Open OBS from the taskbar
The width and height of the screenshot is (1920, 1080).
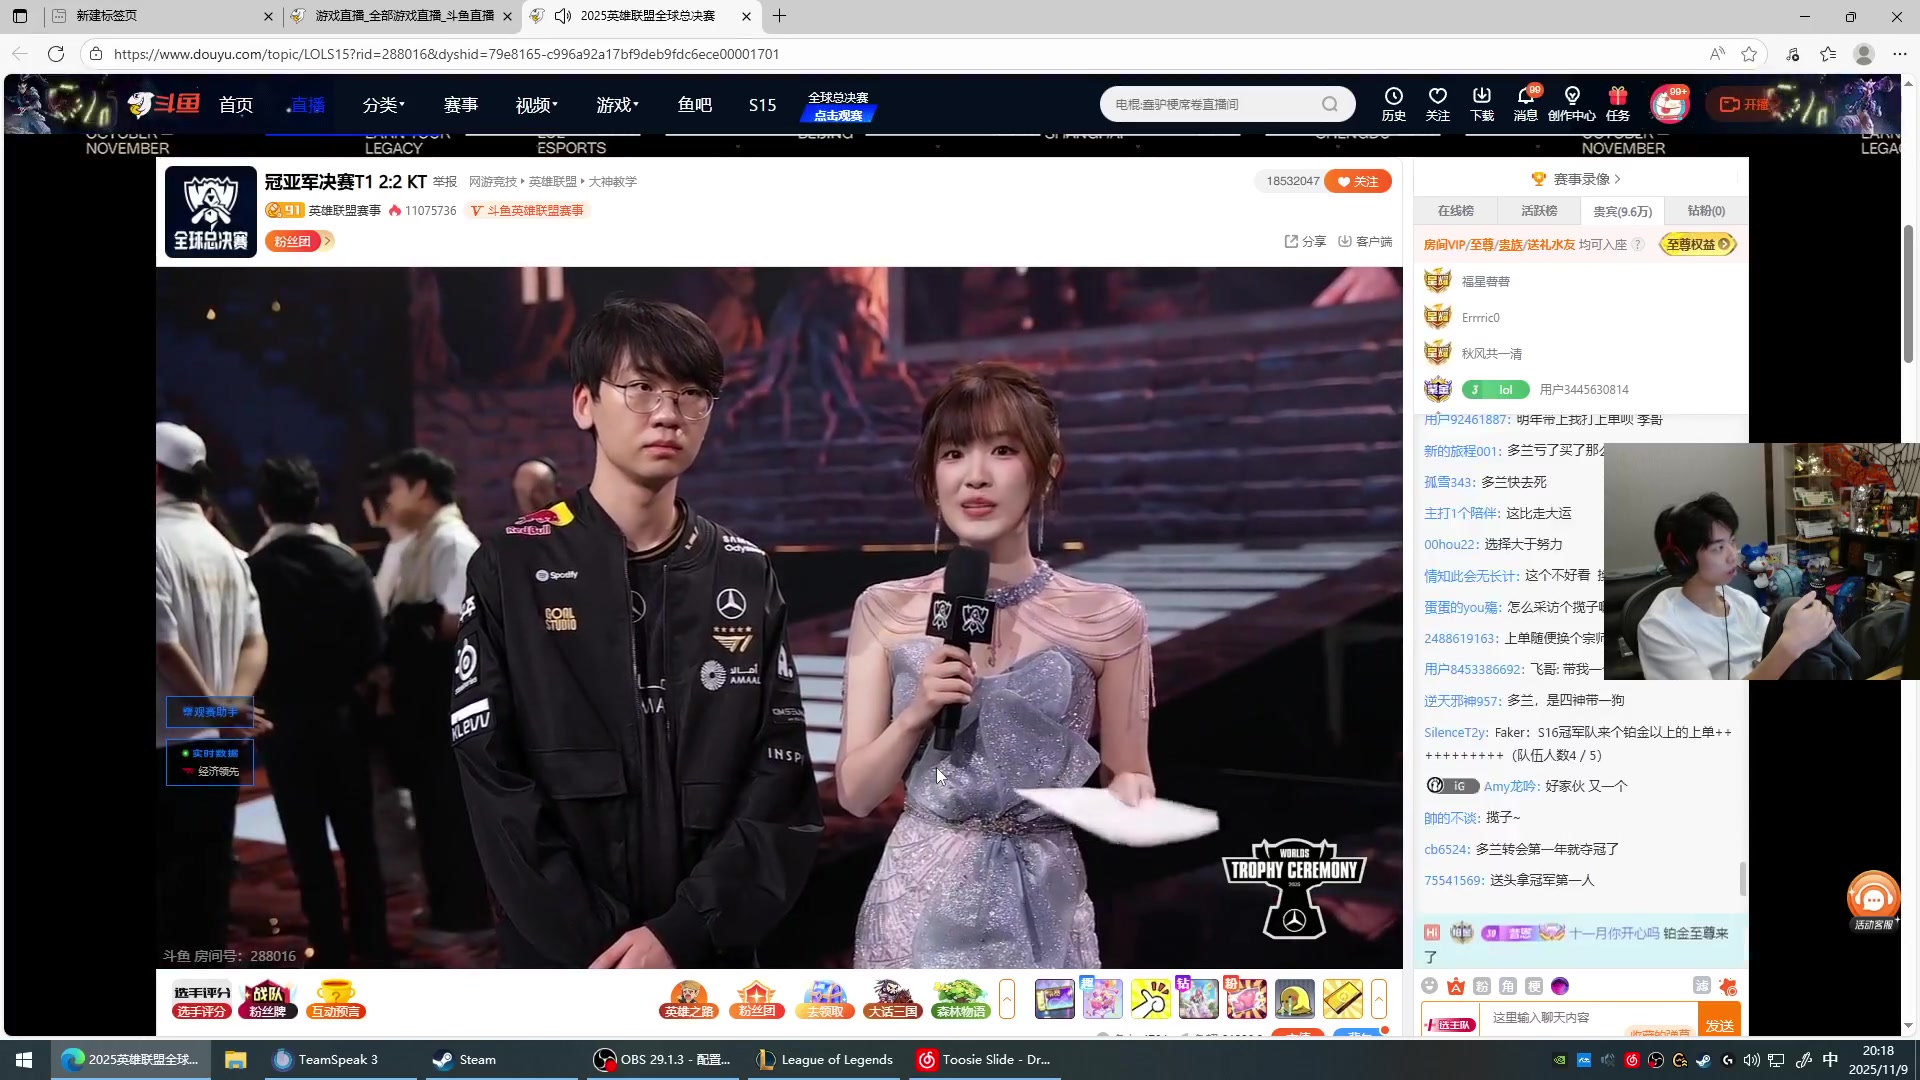pos(663,1059)
